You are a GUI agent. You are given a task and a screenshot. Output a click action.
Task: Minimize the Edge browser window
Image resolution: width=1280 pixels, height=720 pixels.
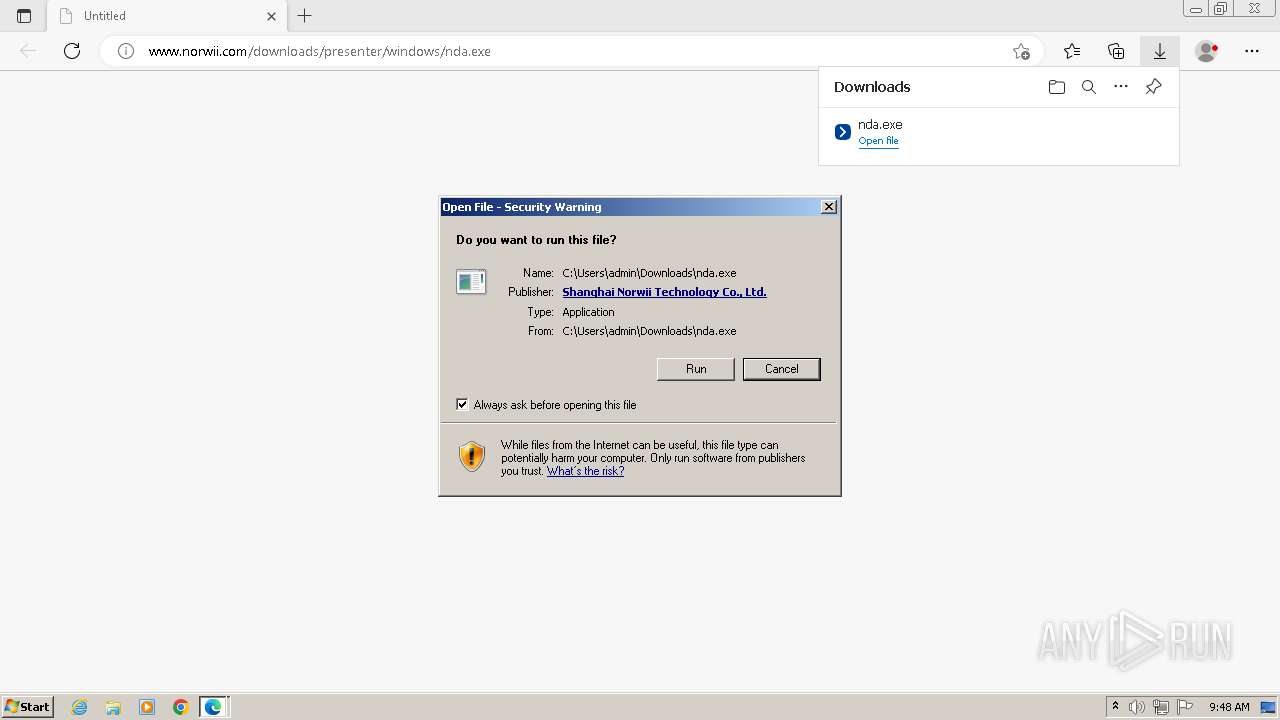pos(1196,9)
